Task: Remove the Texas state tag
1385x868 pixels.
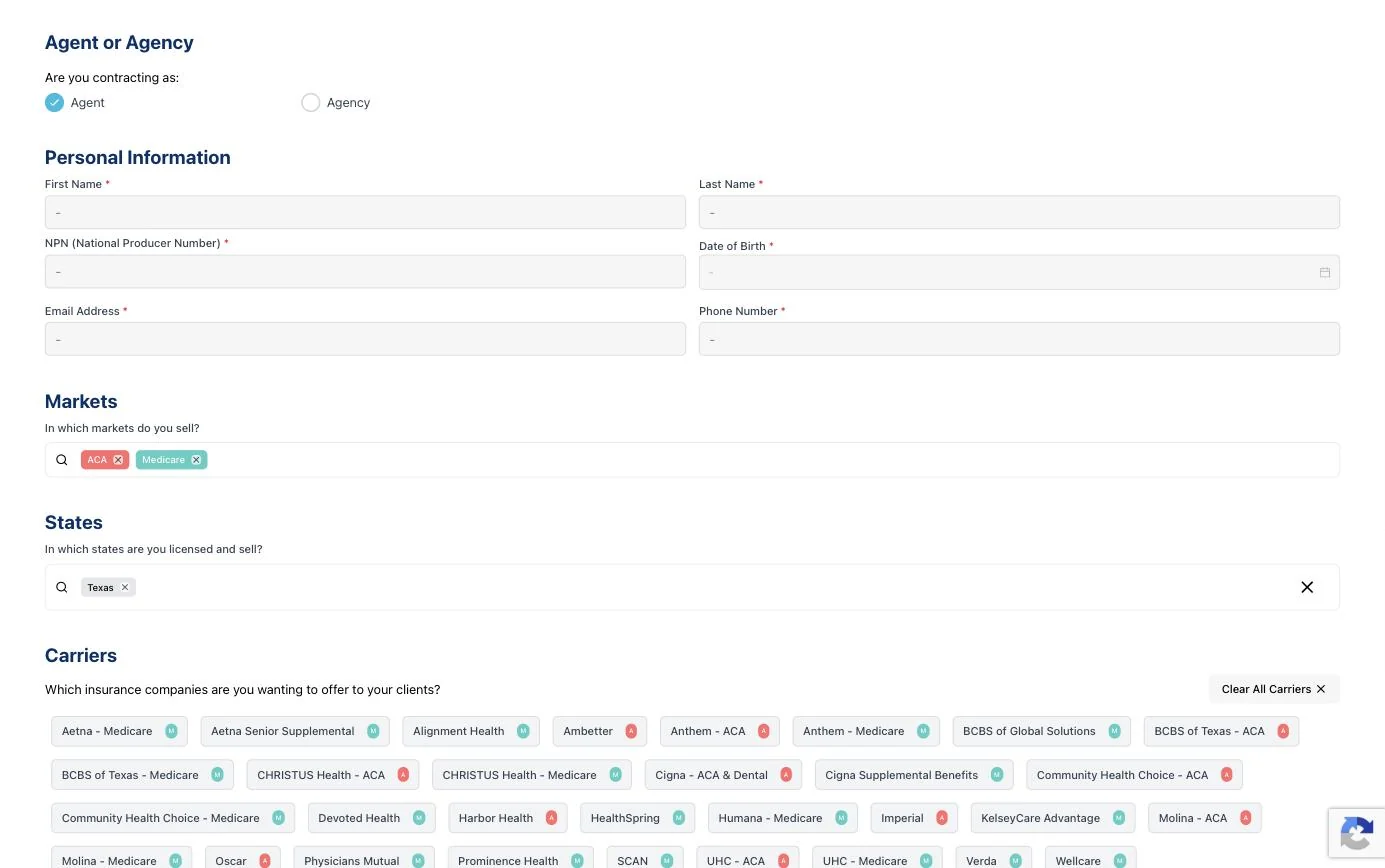Action: tap(125, 587)
